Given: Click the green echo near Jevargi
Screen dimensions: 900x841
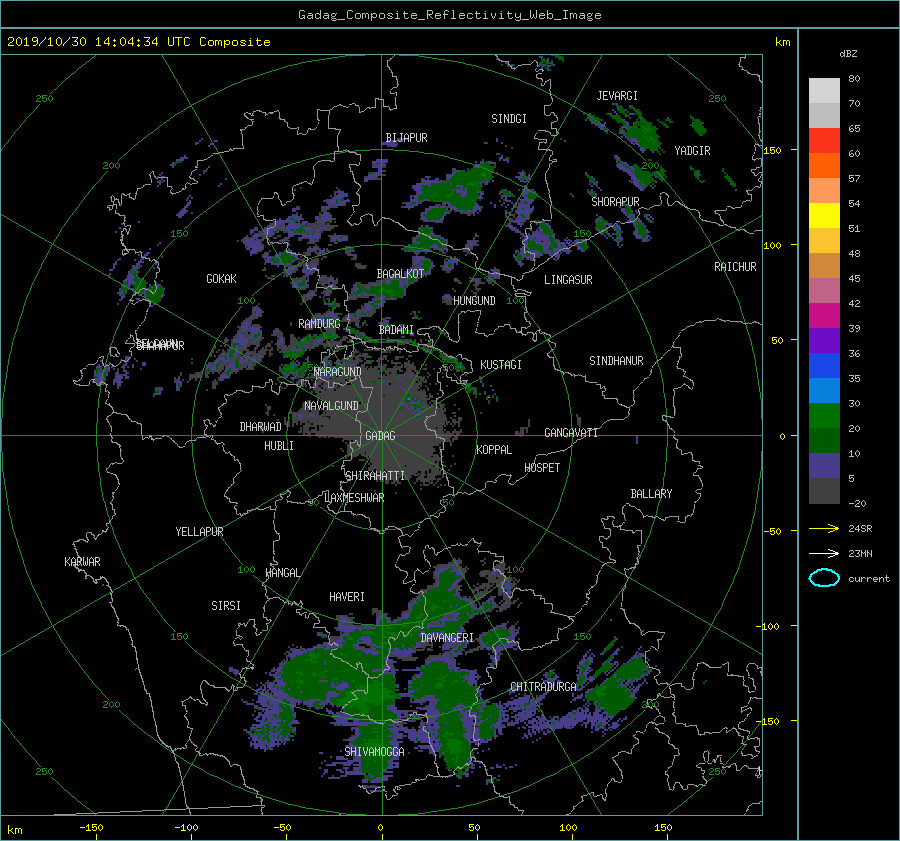Looking at the screenshot, I should (643, 133).
